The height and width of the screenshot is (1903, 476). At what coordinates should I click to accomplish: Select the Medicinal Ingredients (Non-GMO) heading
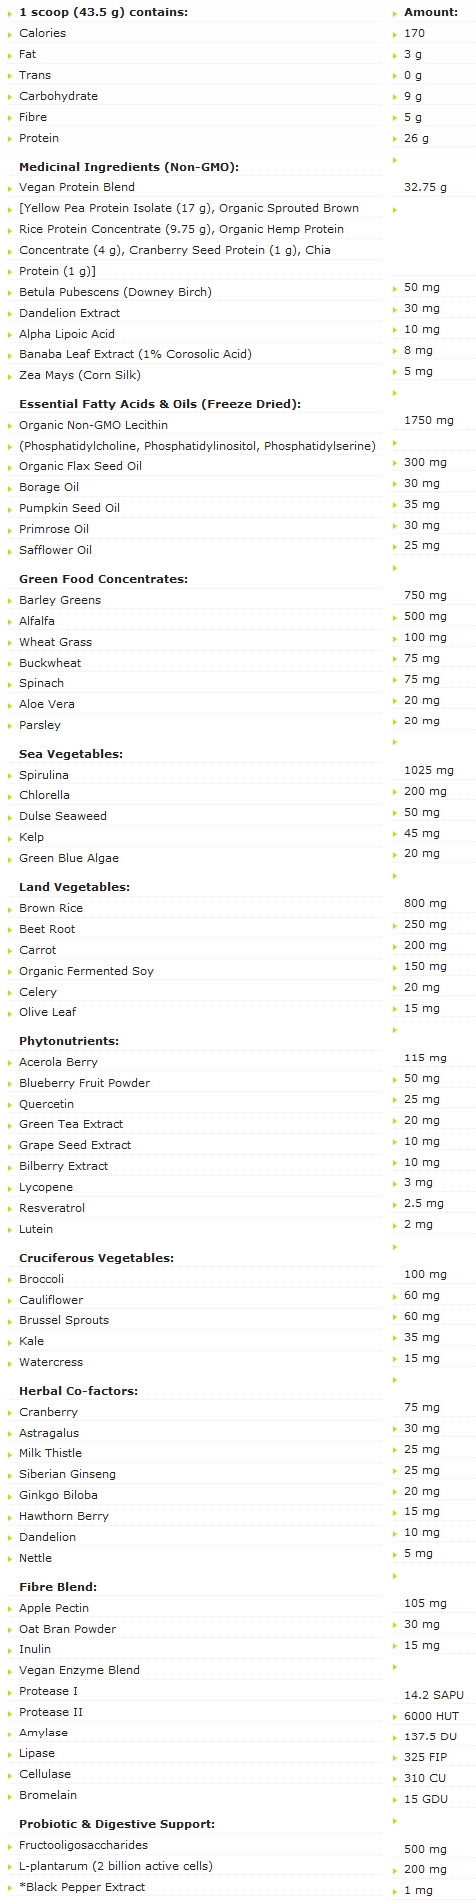[x=129, y=167]
